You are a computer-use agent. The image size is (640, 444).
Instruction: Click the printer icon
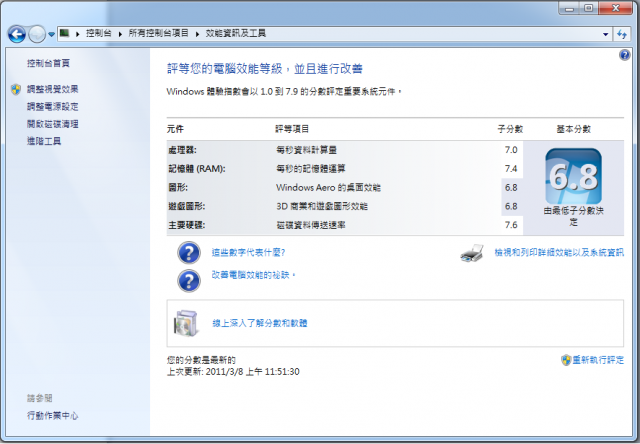tap(472, 253)
